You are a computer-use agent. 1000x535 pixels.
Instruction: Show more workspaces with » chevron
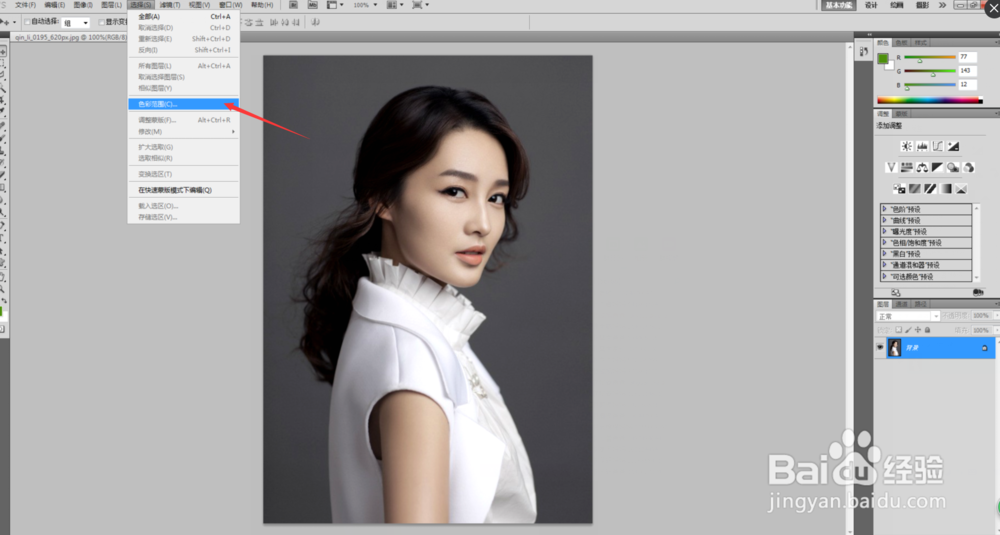pyautogui.click(x=942, y=4)
